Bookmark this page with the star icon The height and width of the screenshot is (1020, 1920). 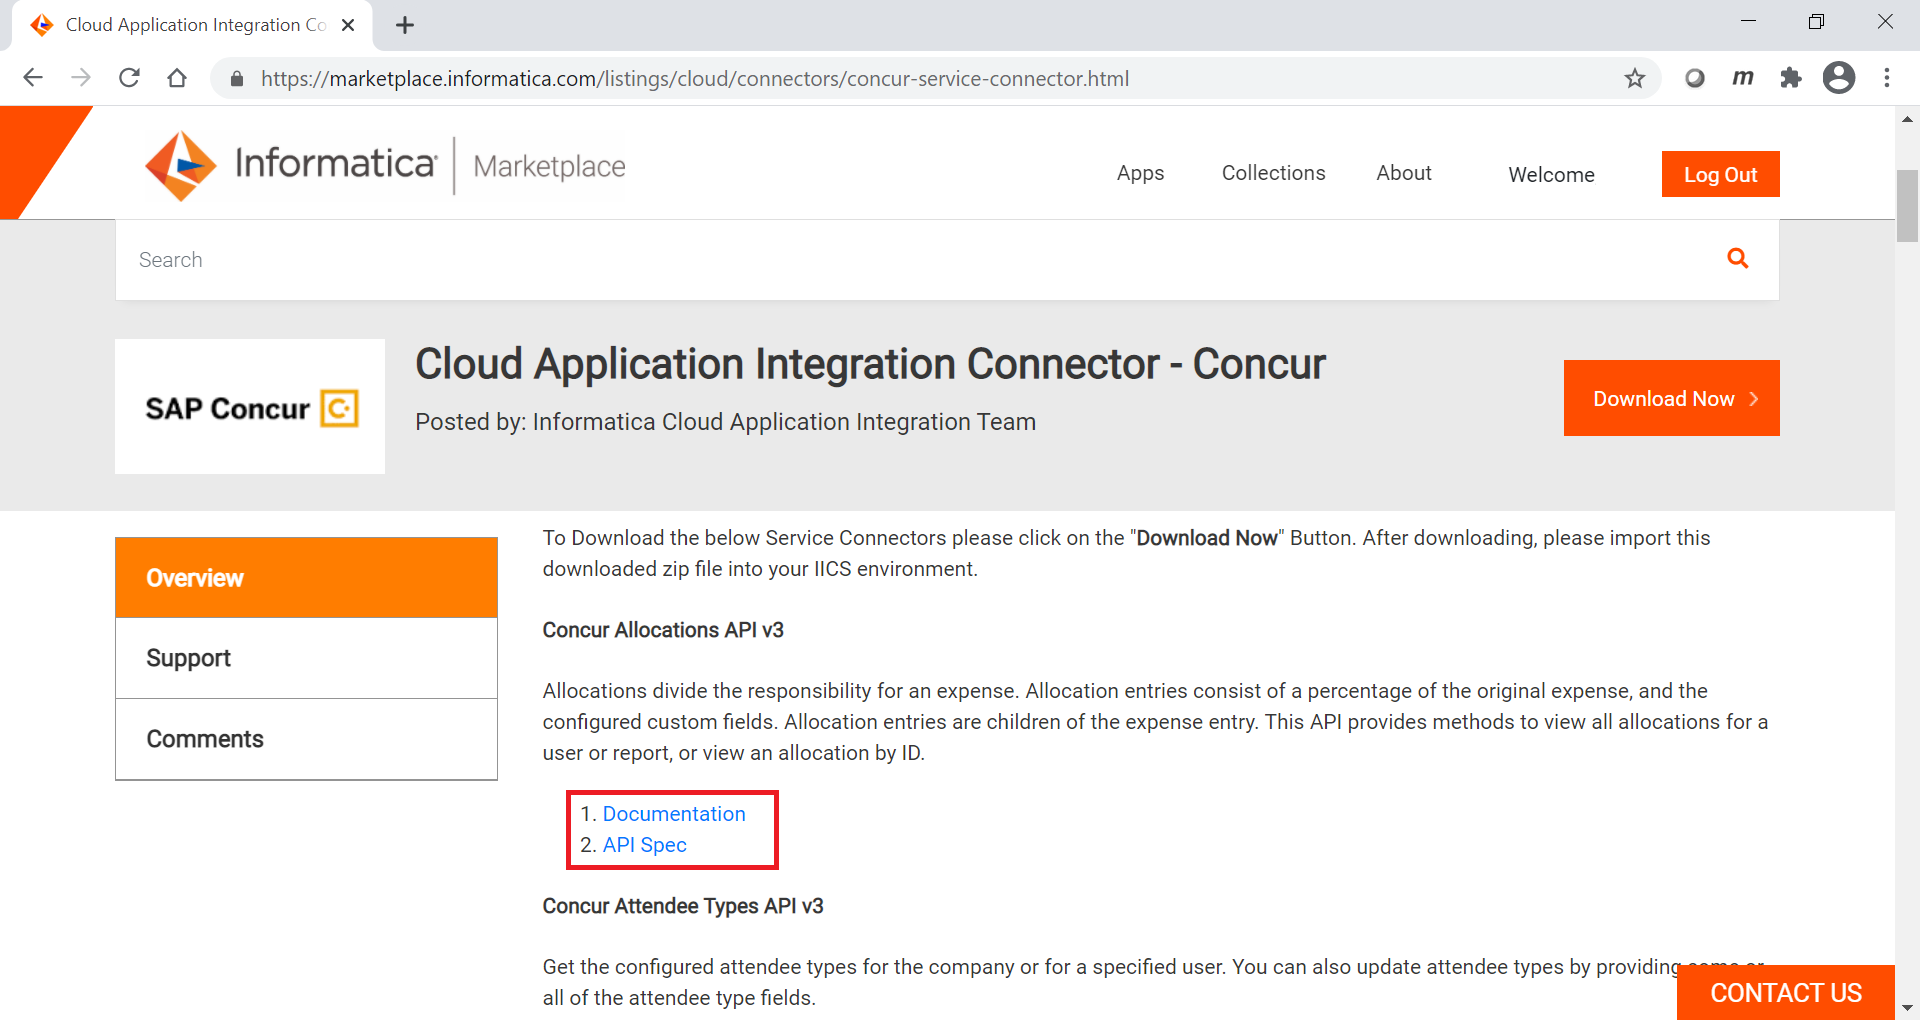(1635, 78)
